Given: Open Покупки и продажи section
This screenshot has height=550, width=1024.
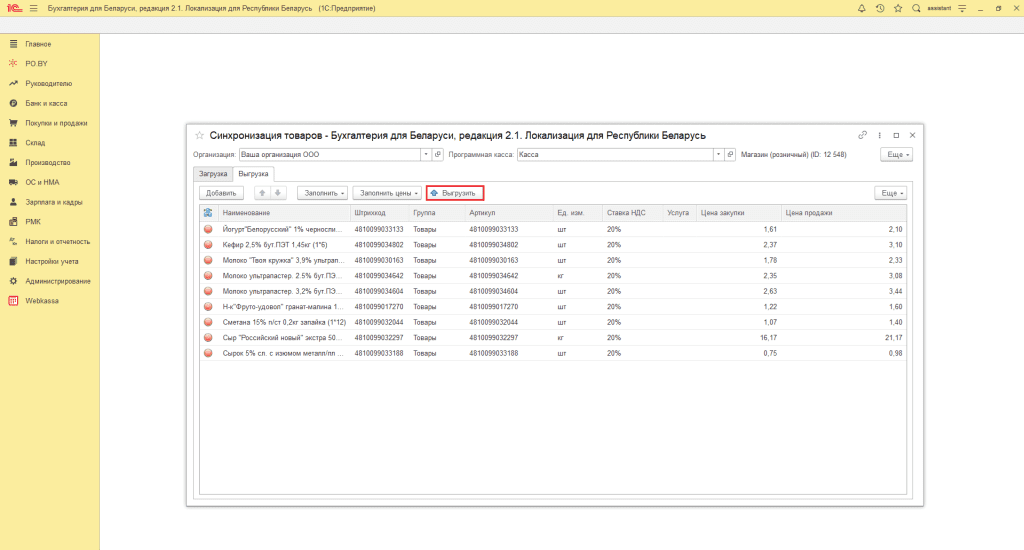Looking at the screenshot, I should [x=56, y=123].
